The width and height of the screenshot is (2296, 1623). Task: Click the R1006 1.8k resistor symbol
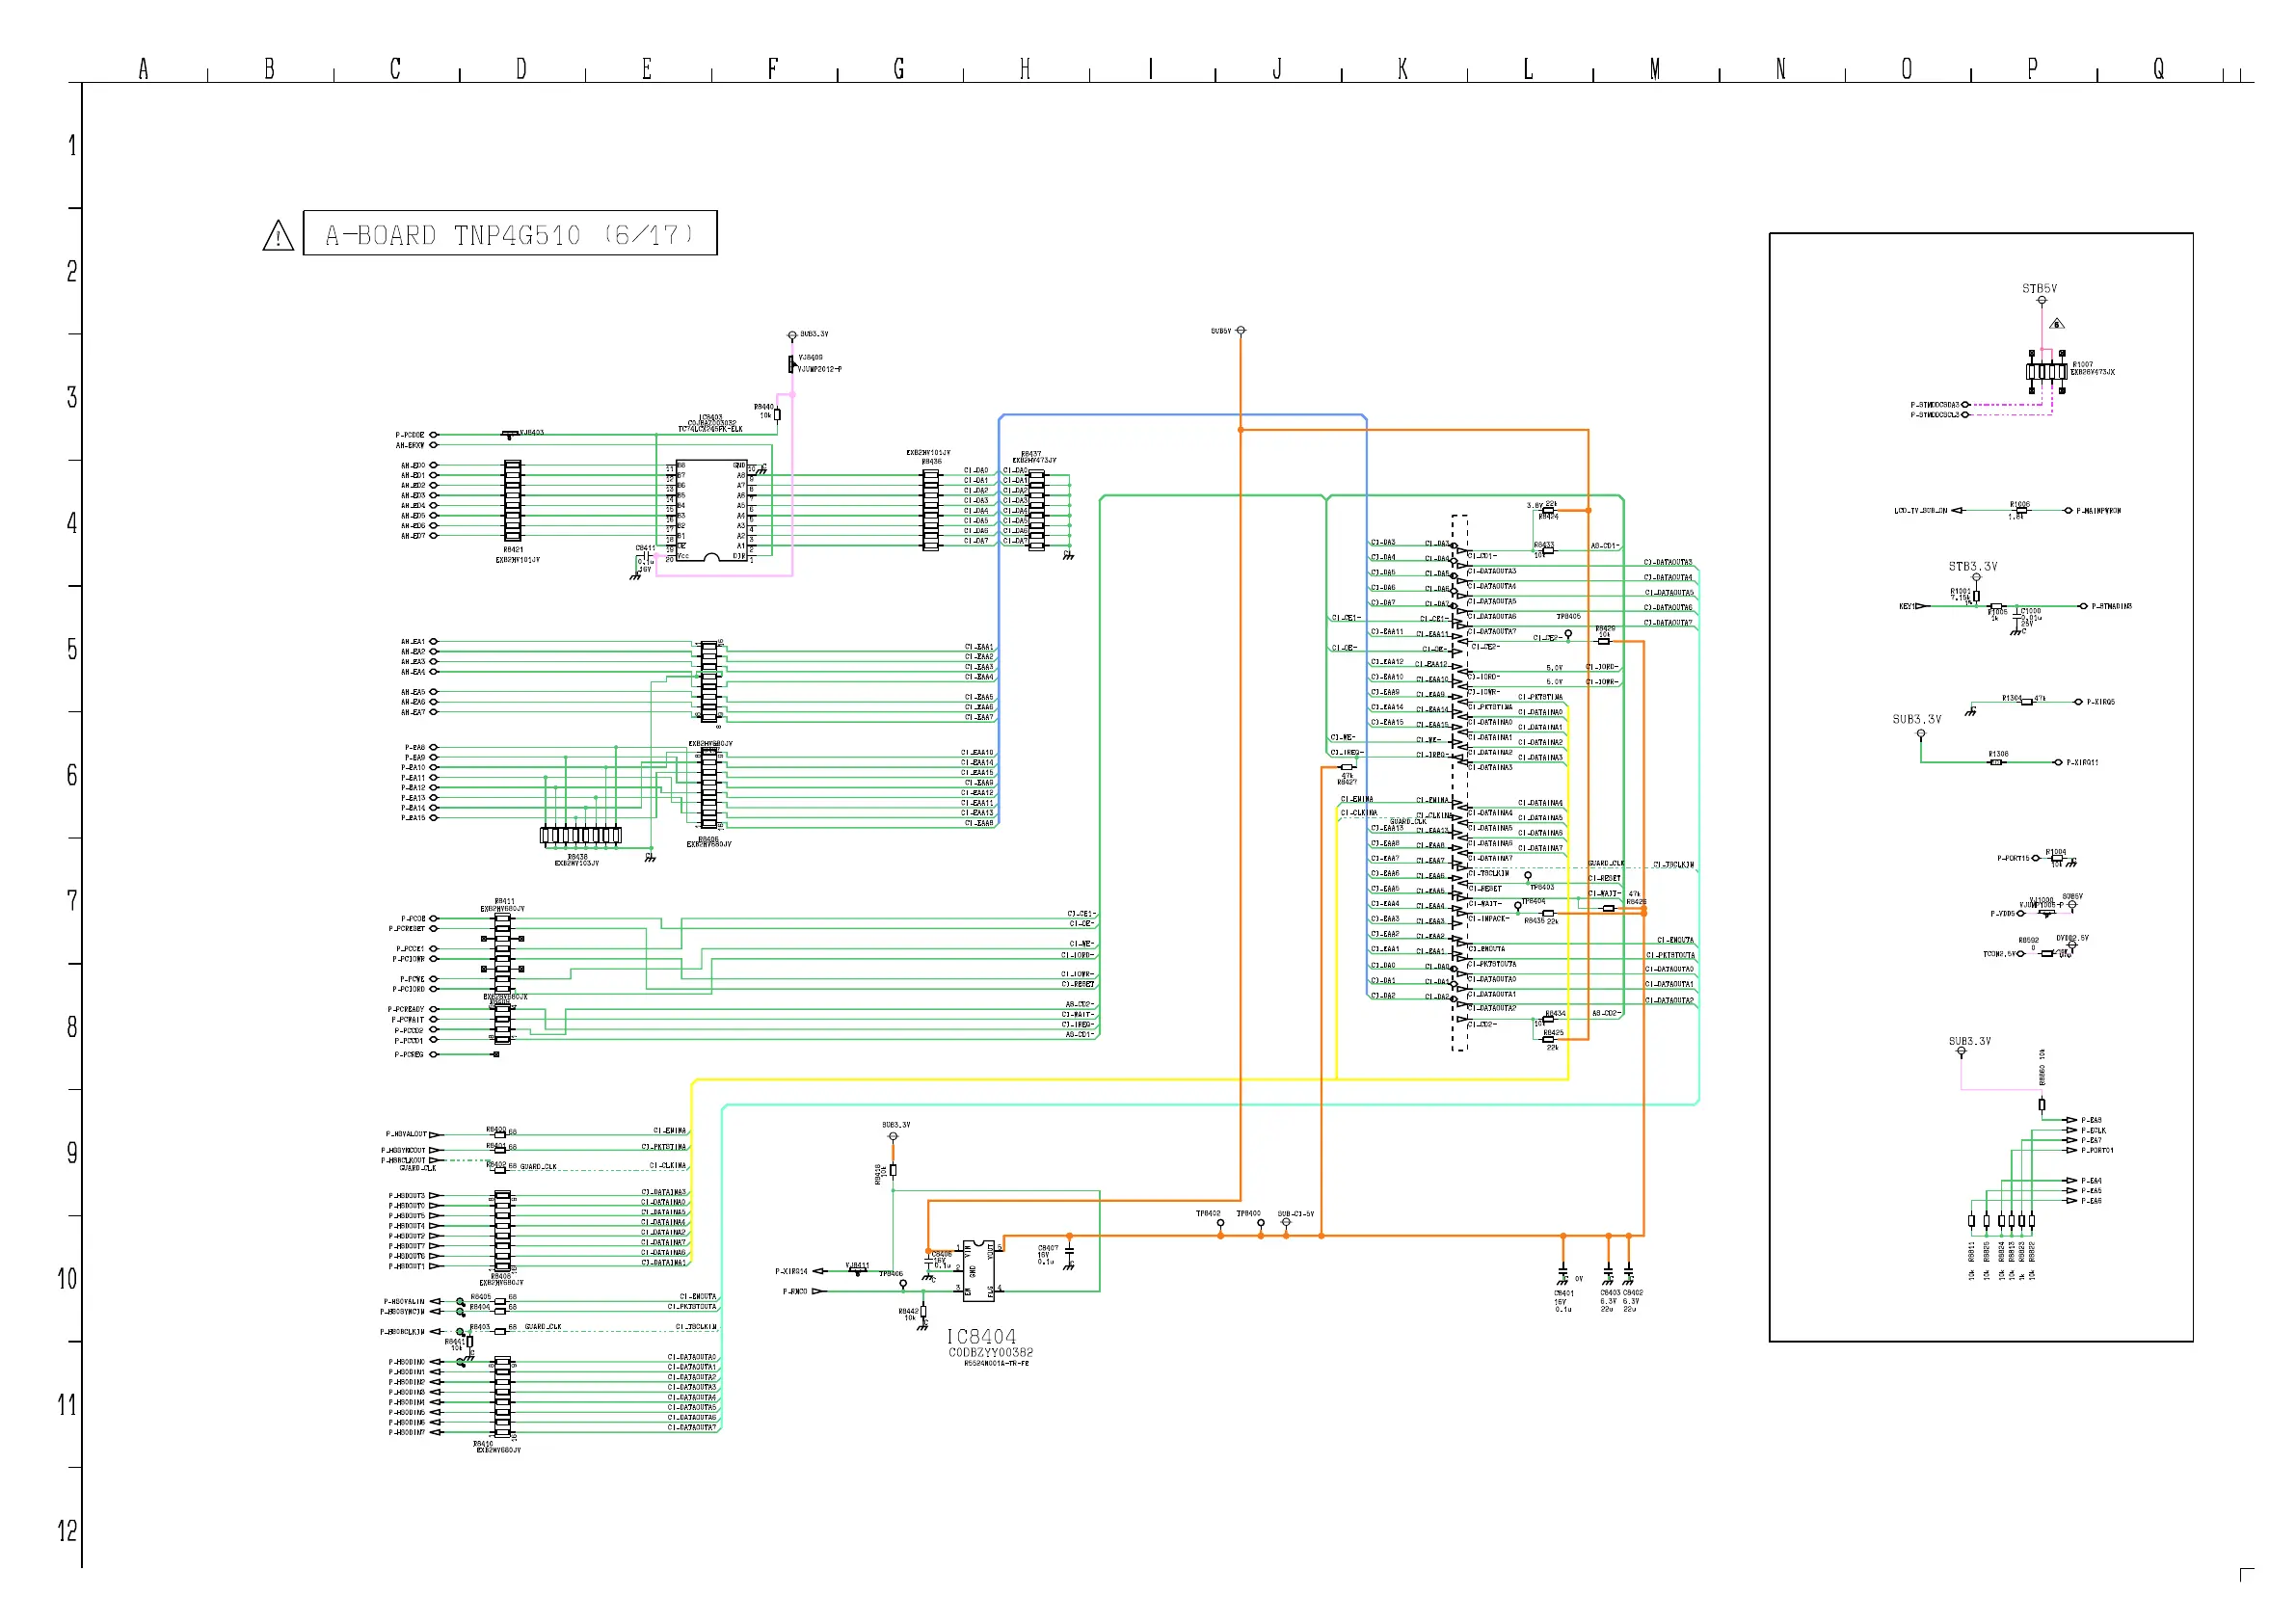pos(2021,511)
